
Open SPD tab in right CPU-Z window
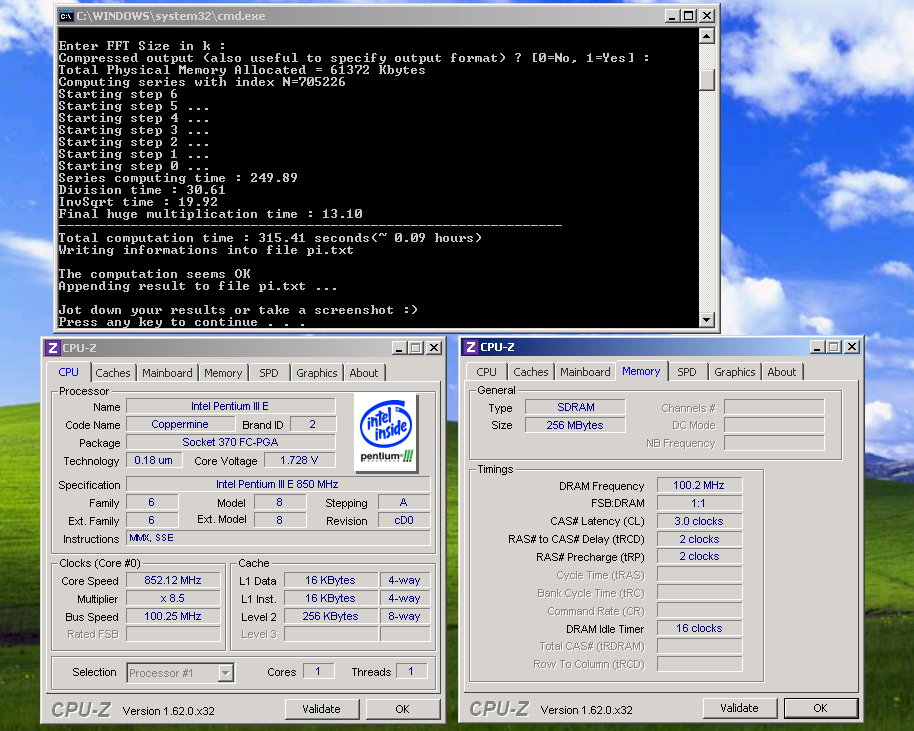pyautogui.click(x=687, y=372)
